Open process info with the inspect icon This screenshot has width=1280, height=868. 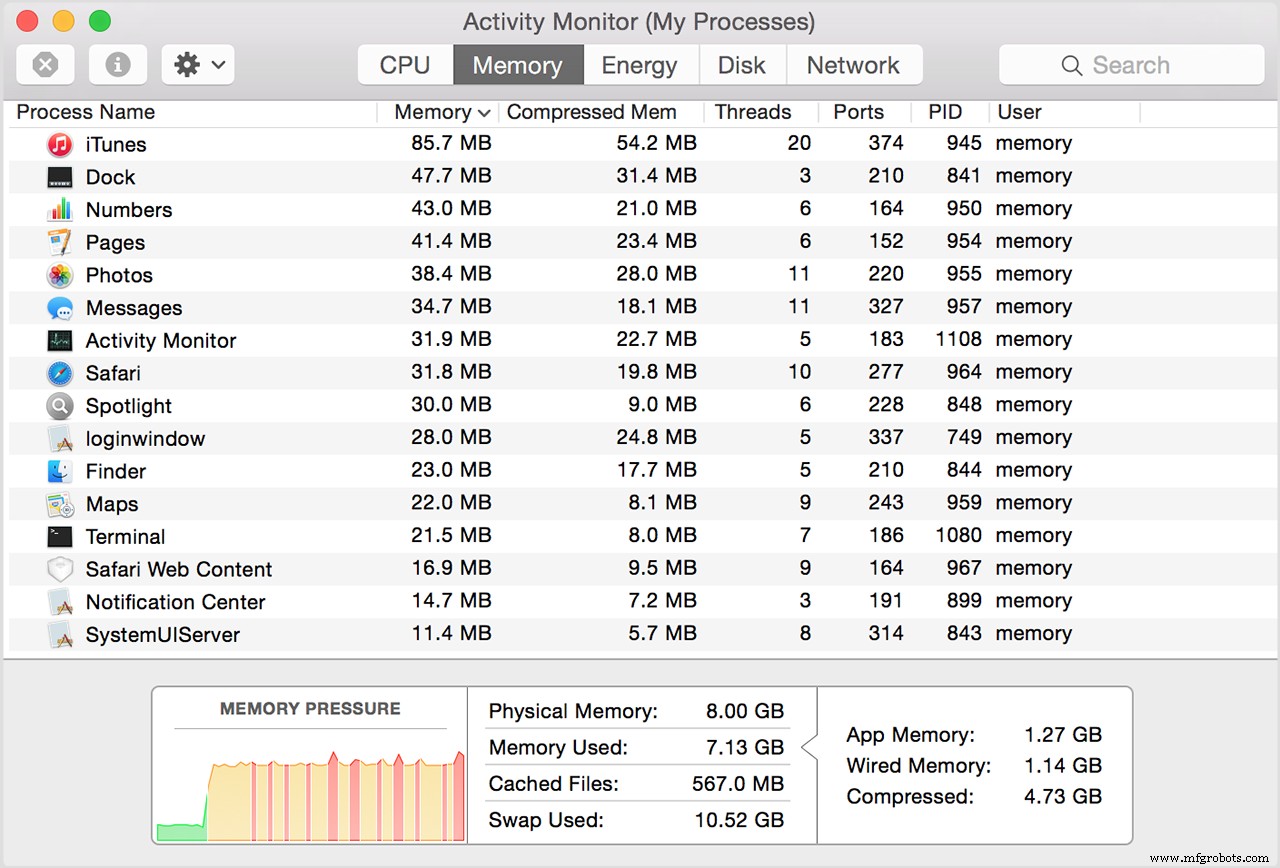click(117, 64)
